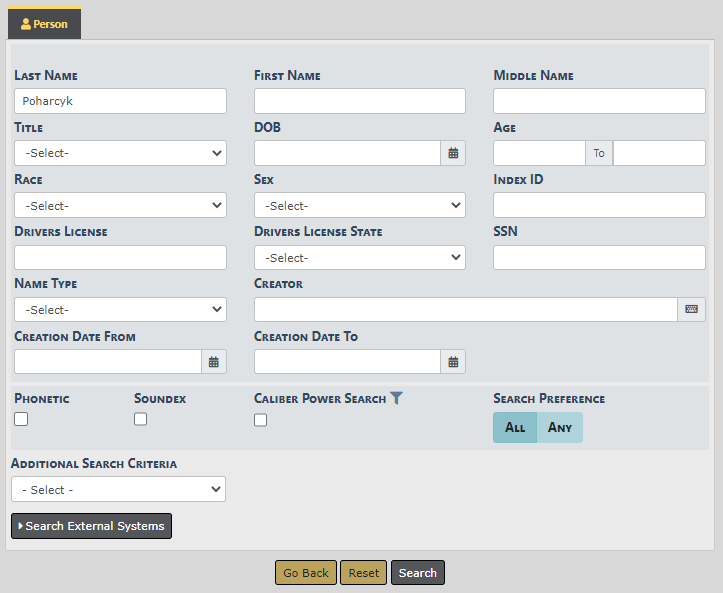This screenshot has height=593, width=723.
Task: Open the Drivers License State dropdown
Action: point(360,257)
